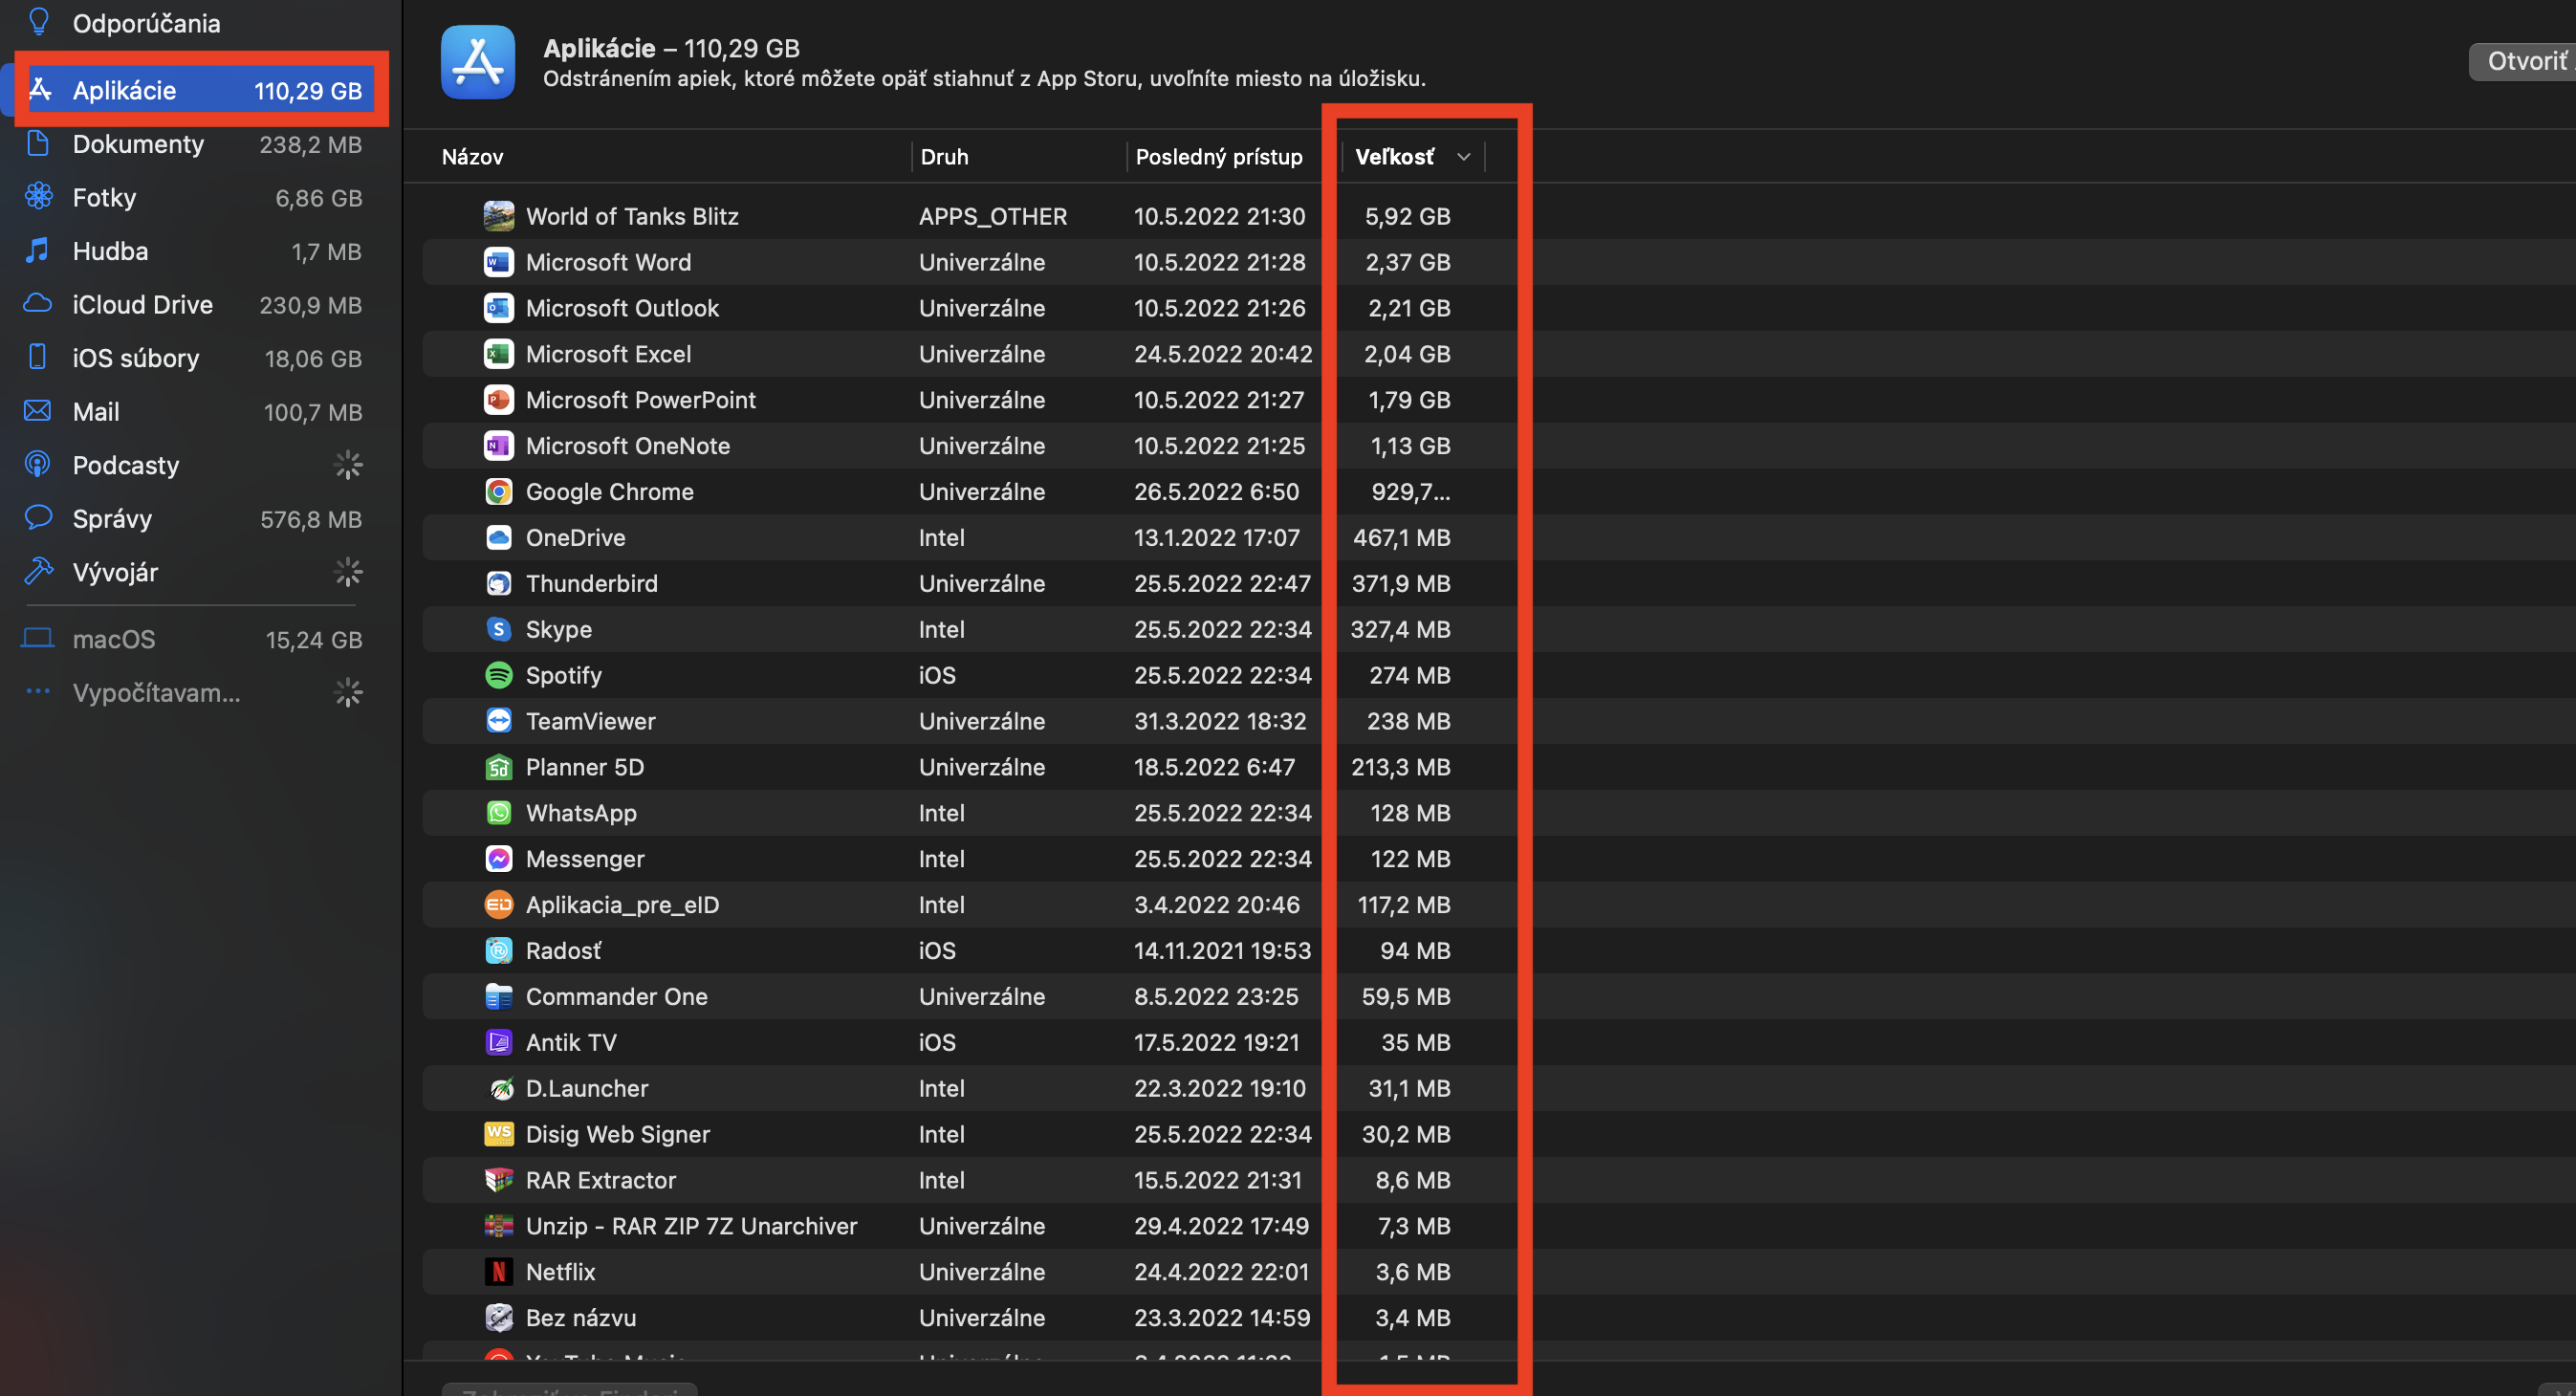Select Fotky in the sidebar
The height and width of the screenshot is (1396, 2576).
pyautogui.click(x=104, y=198)
